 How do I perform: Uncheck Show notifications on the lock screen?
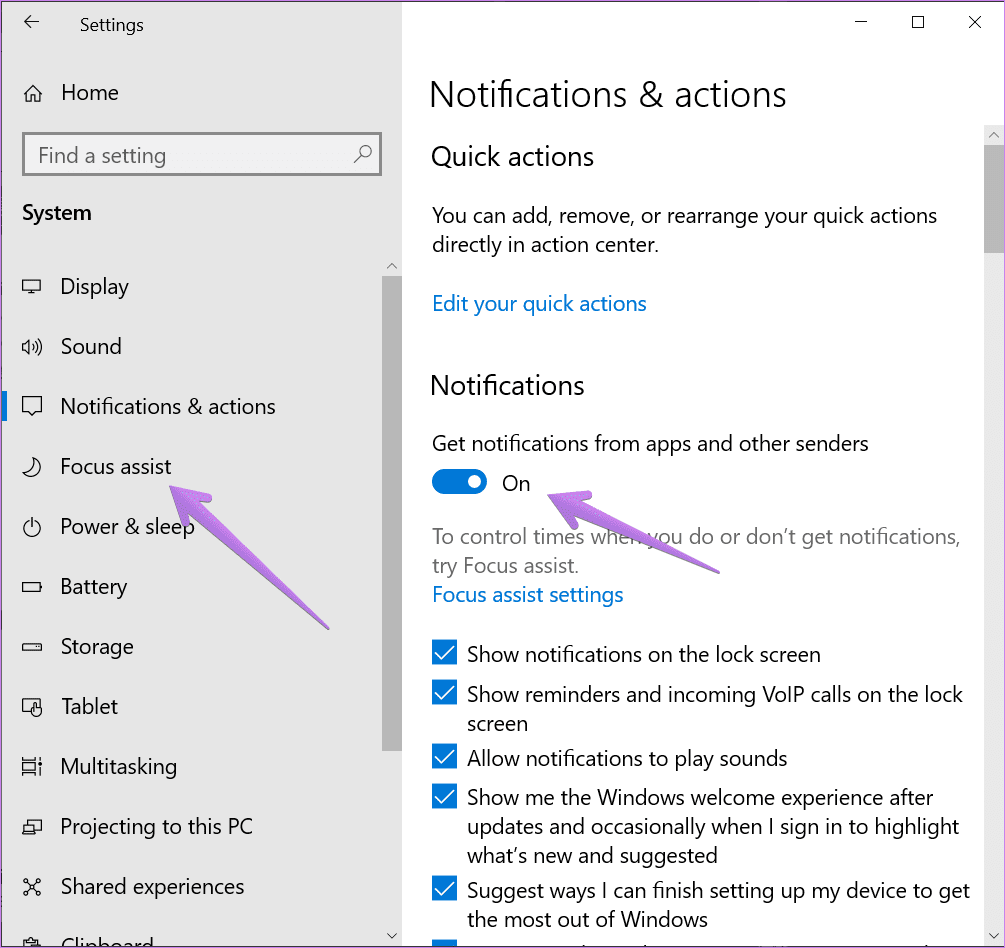445,654
